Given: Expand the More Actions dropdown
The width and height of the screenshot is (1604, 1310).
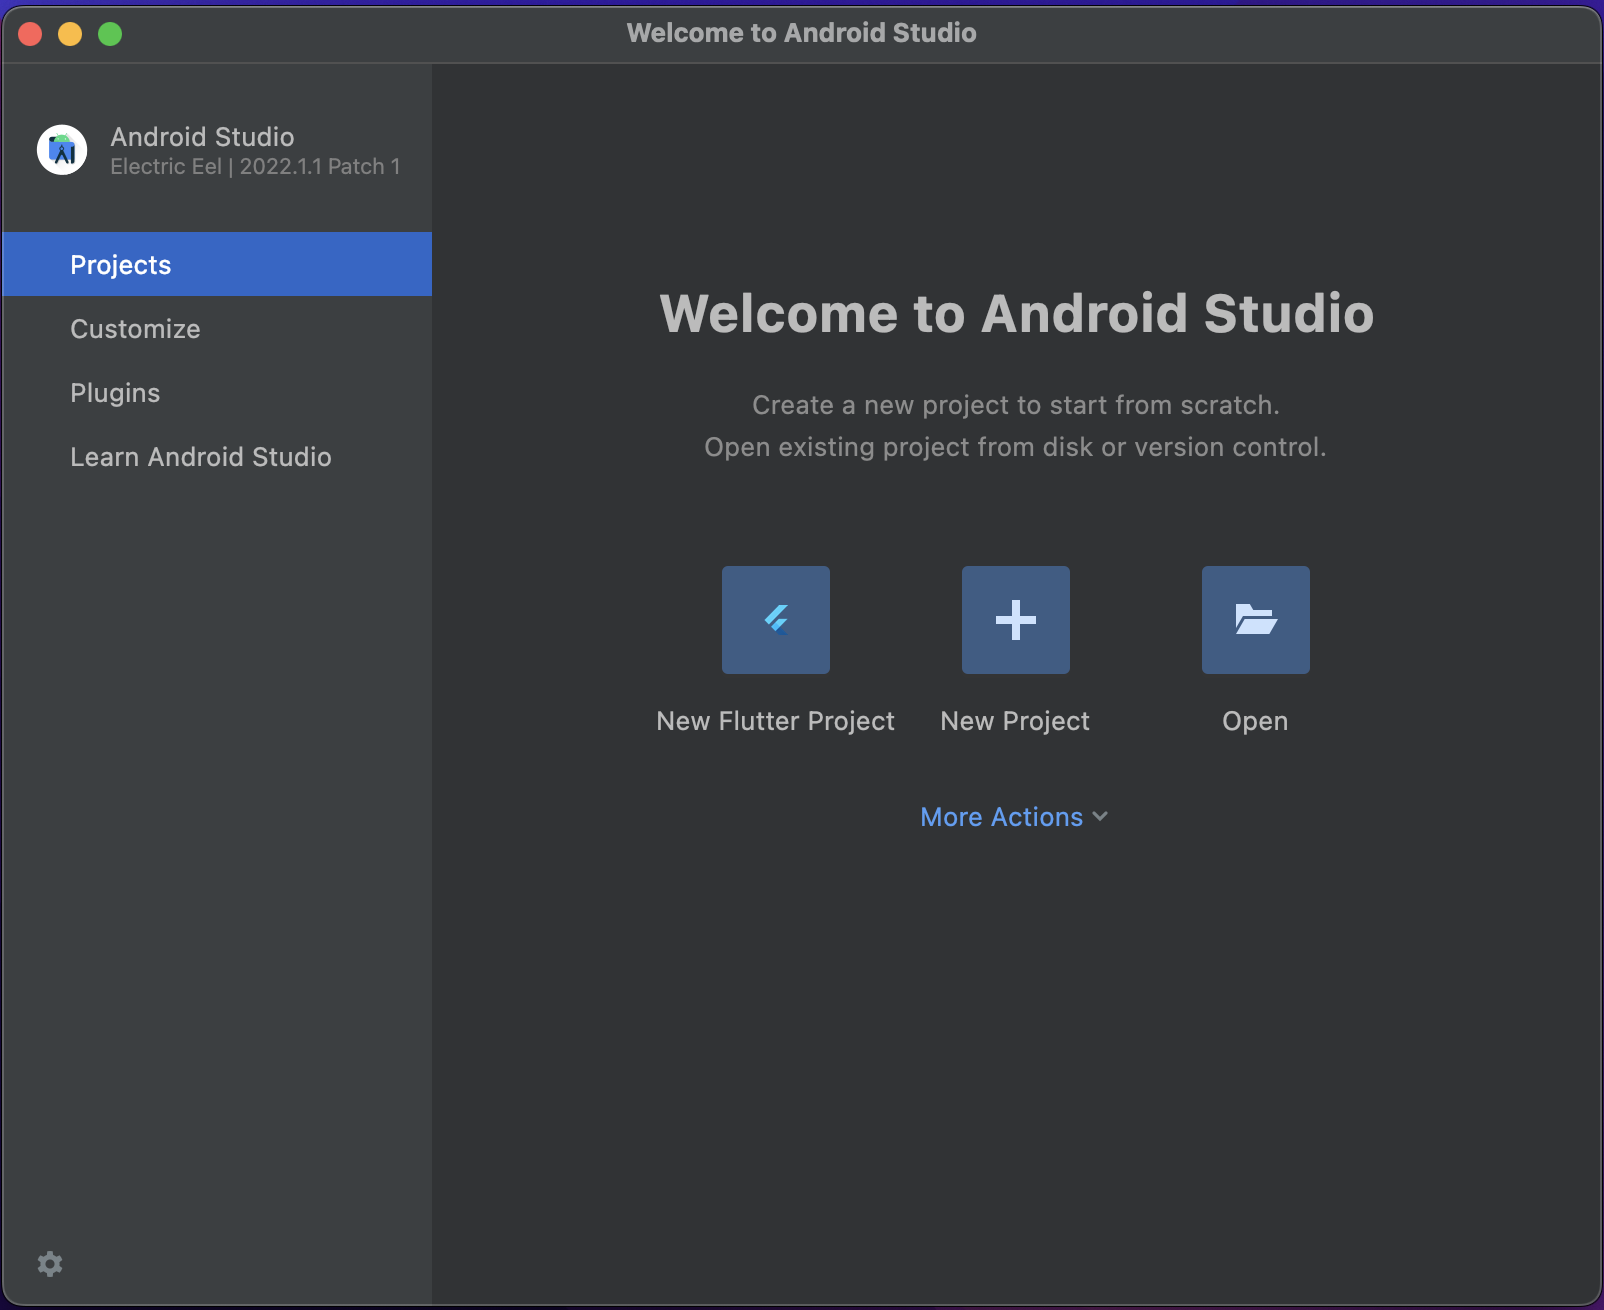Looking at the screenshot, I should (x=1014, y=817).
